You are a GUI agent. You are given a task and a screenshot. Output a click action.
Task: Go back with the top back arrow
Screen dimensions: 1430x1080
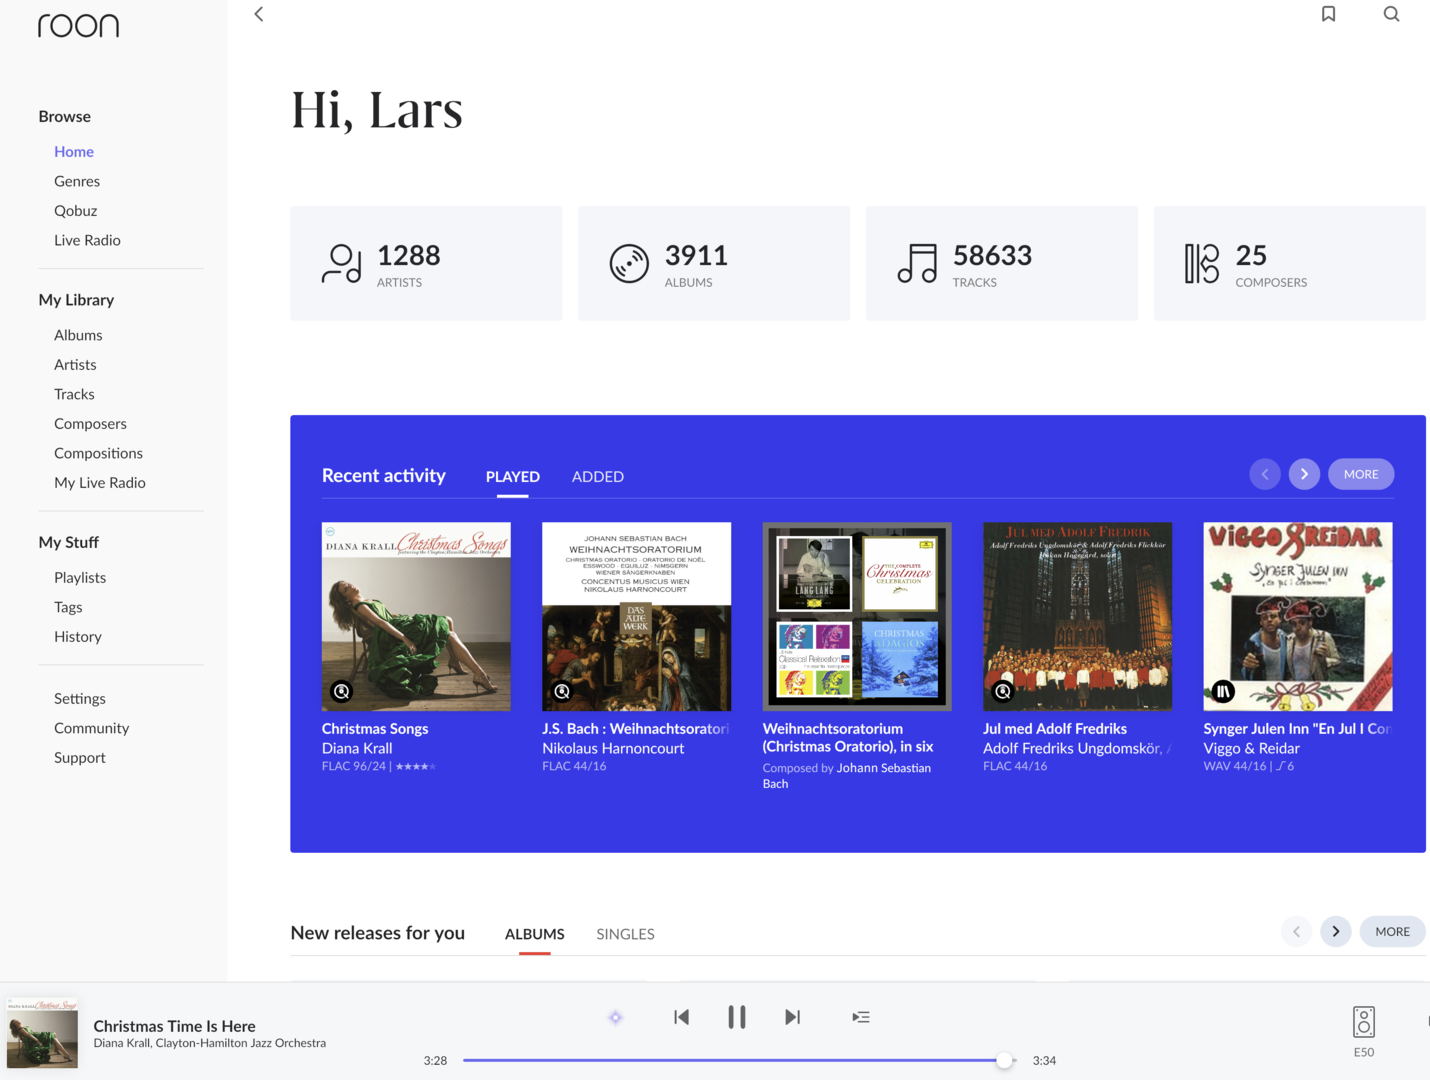[259, 14]
